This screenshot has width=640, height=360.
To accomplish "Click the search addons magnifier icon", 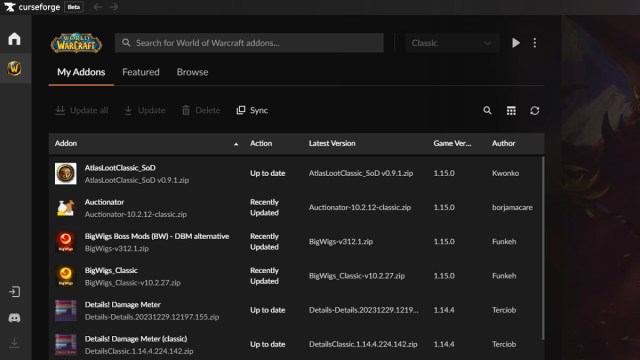I will [487, 110].
